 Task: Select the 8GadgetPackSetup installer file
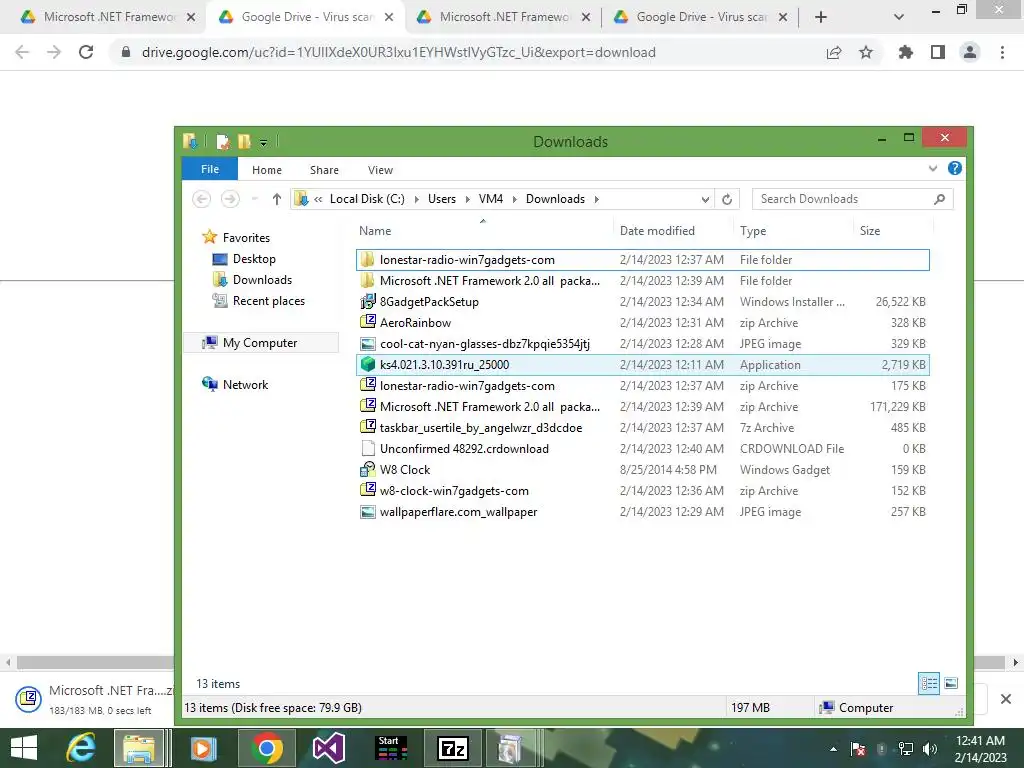pos(643,302)
